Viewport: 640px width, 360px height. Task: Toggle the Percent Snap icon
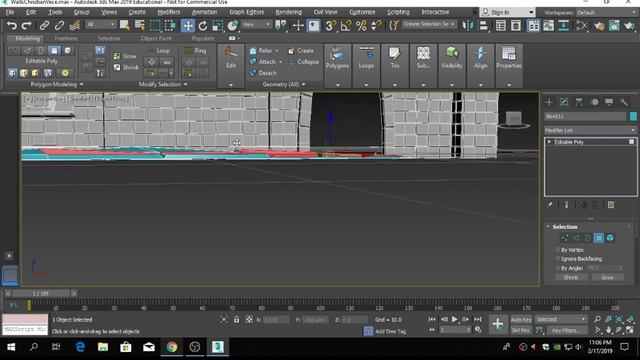tap(361, 26)
